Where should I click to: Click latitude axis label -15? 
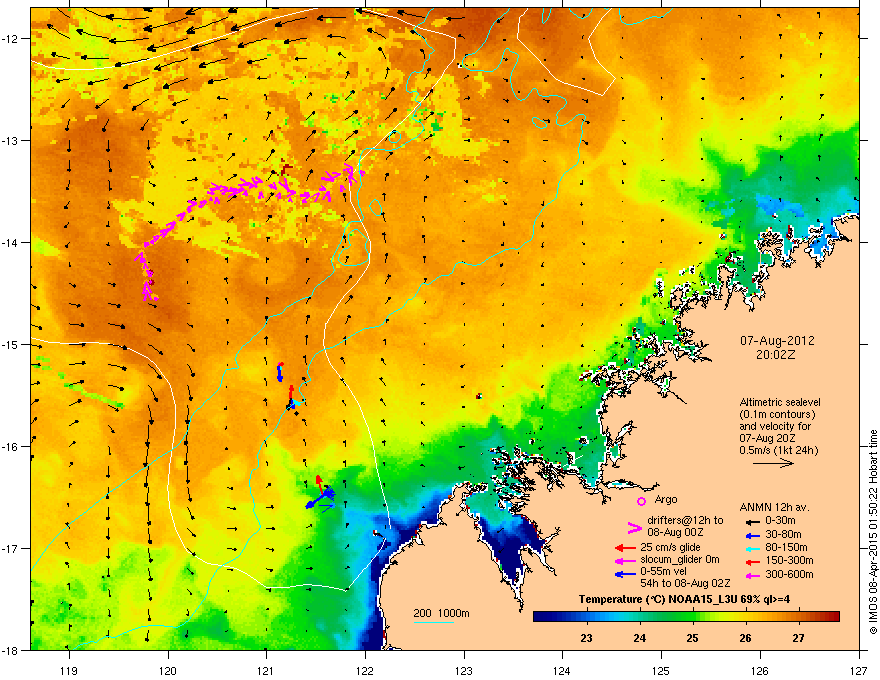[x=10, y=344]
